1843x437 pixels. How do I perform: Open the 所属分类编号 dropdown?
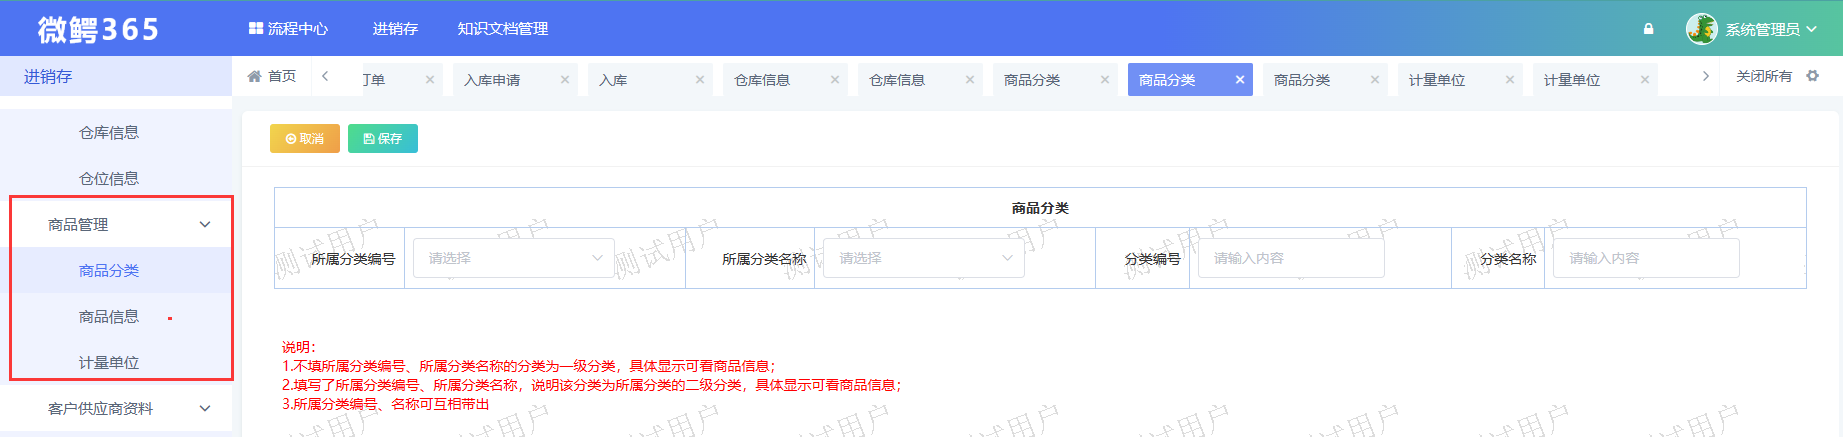point(514,258)
